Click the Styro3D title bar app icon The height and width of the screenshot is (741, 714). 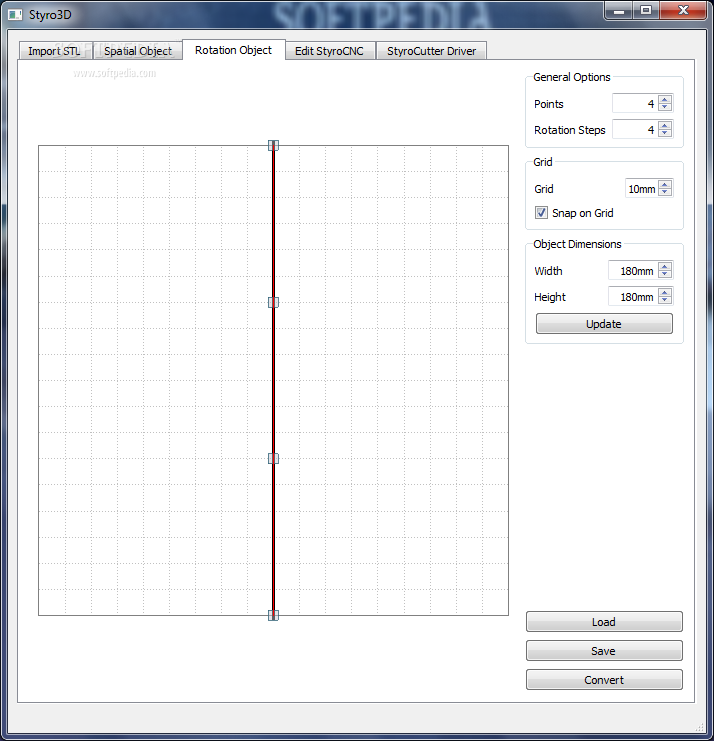point(15,15)
